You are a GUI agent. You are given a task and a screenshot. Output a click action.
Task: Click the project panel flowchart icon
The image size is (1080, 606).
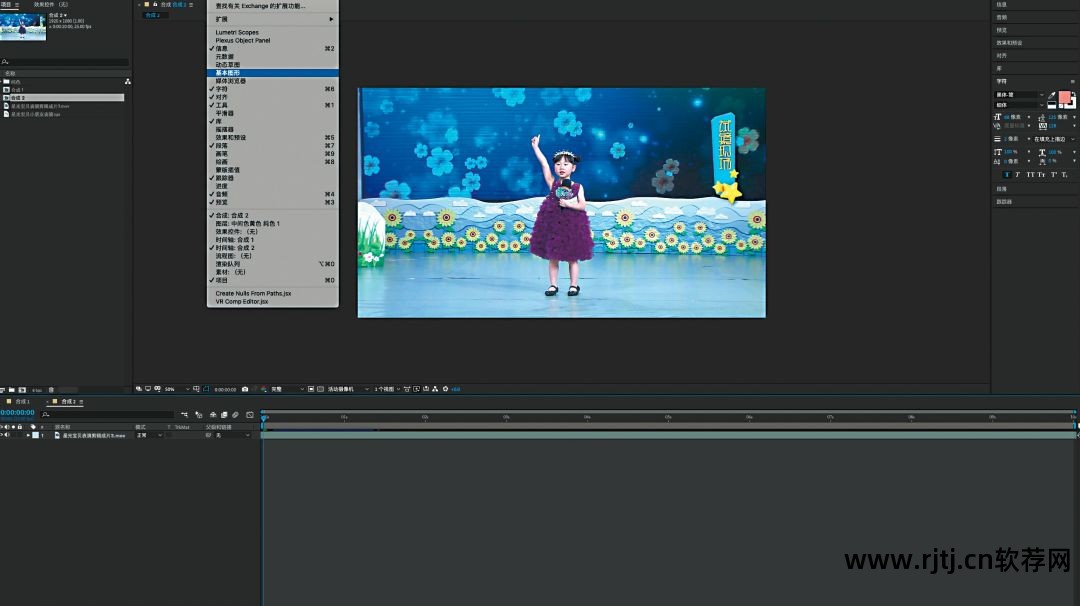click(127, 81)
